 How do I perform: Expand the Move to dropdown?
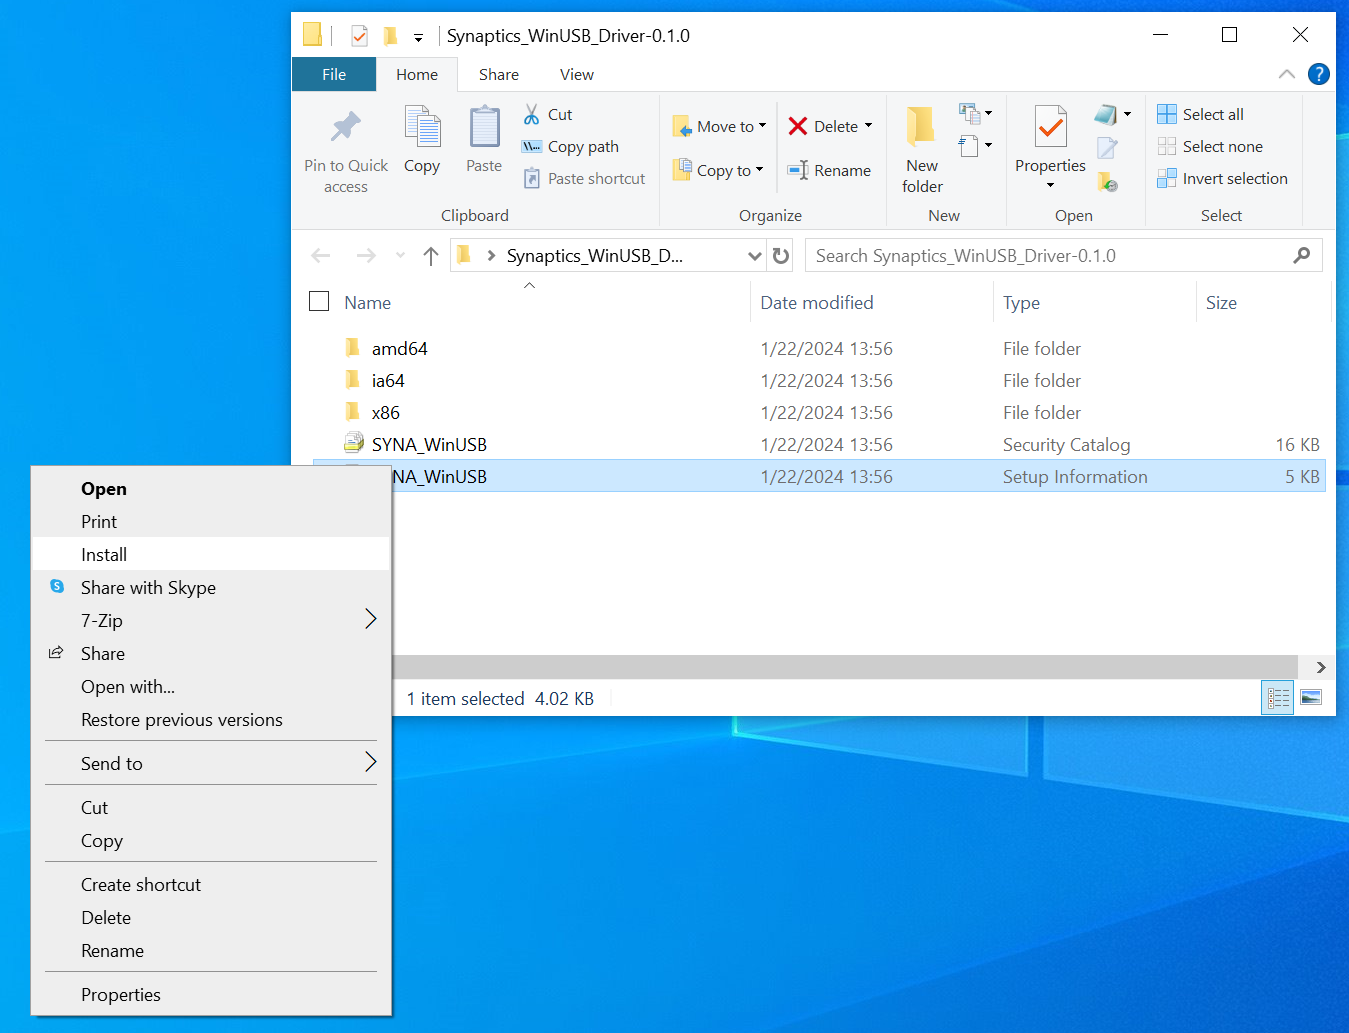[x=762, y=126]
